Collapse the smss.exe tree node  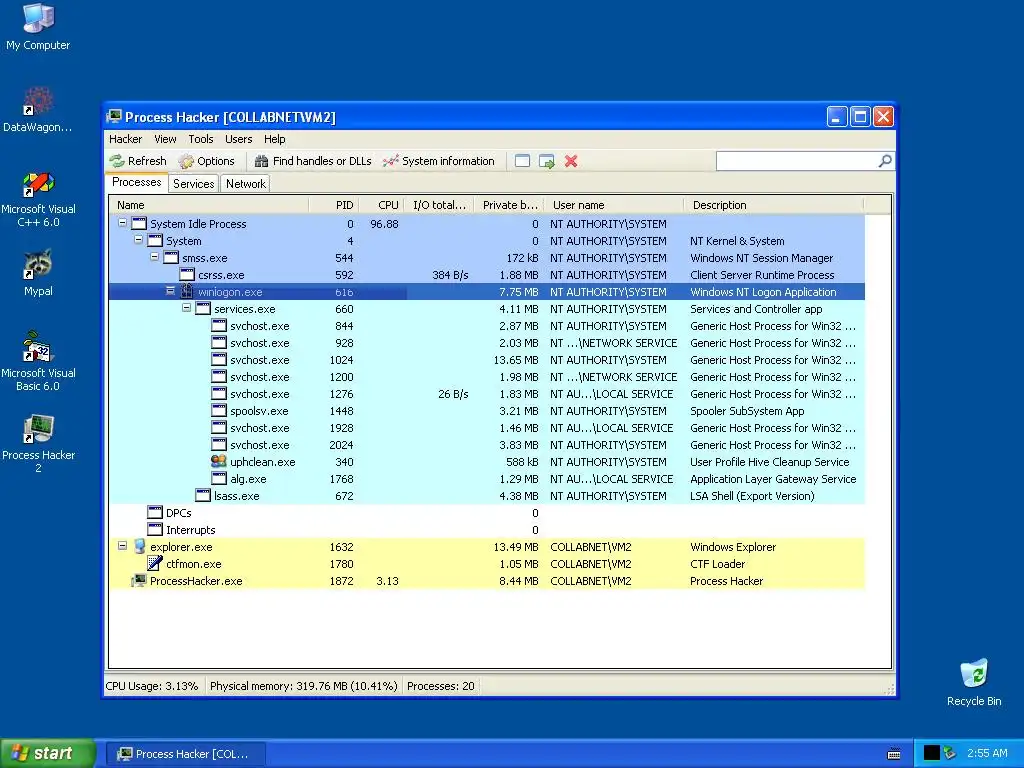coord(154,257)
